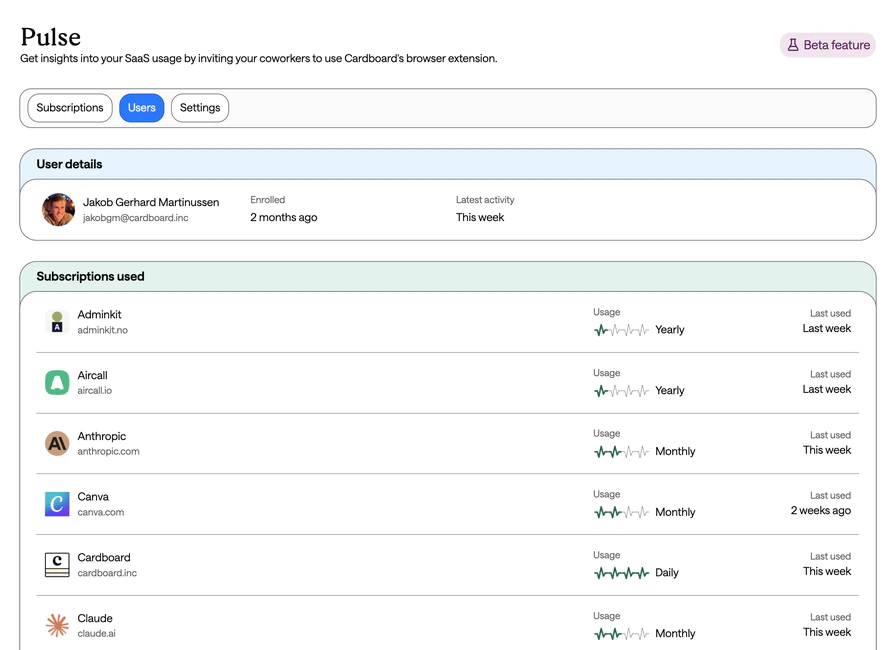Click the Cardboard usage pulse graph
Viewport: 896px width, 650px height.
[622, 573]
